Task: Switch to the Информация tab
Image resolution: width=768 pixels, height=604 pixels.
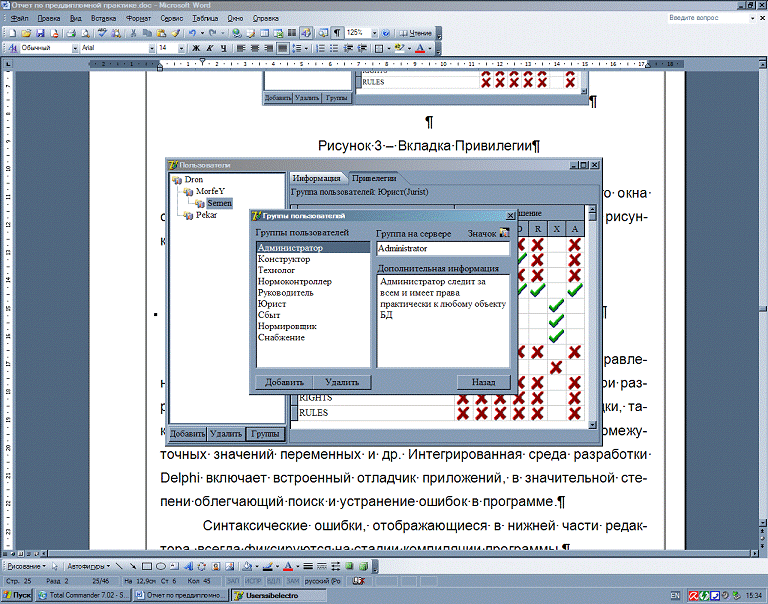Action: (x=317, y=178)
